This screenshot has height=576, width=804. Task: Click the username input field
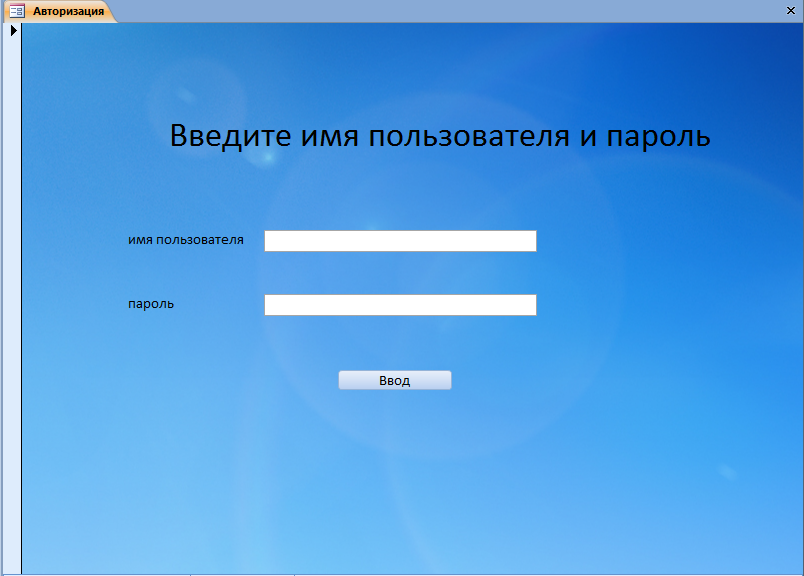coord(400,241)
